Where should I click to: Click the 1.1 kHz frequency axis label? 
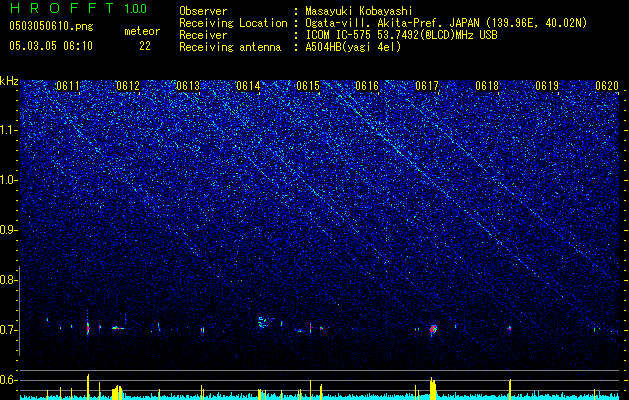pos(9,130)
